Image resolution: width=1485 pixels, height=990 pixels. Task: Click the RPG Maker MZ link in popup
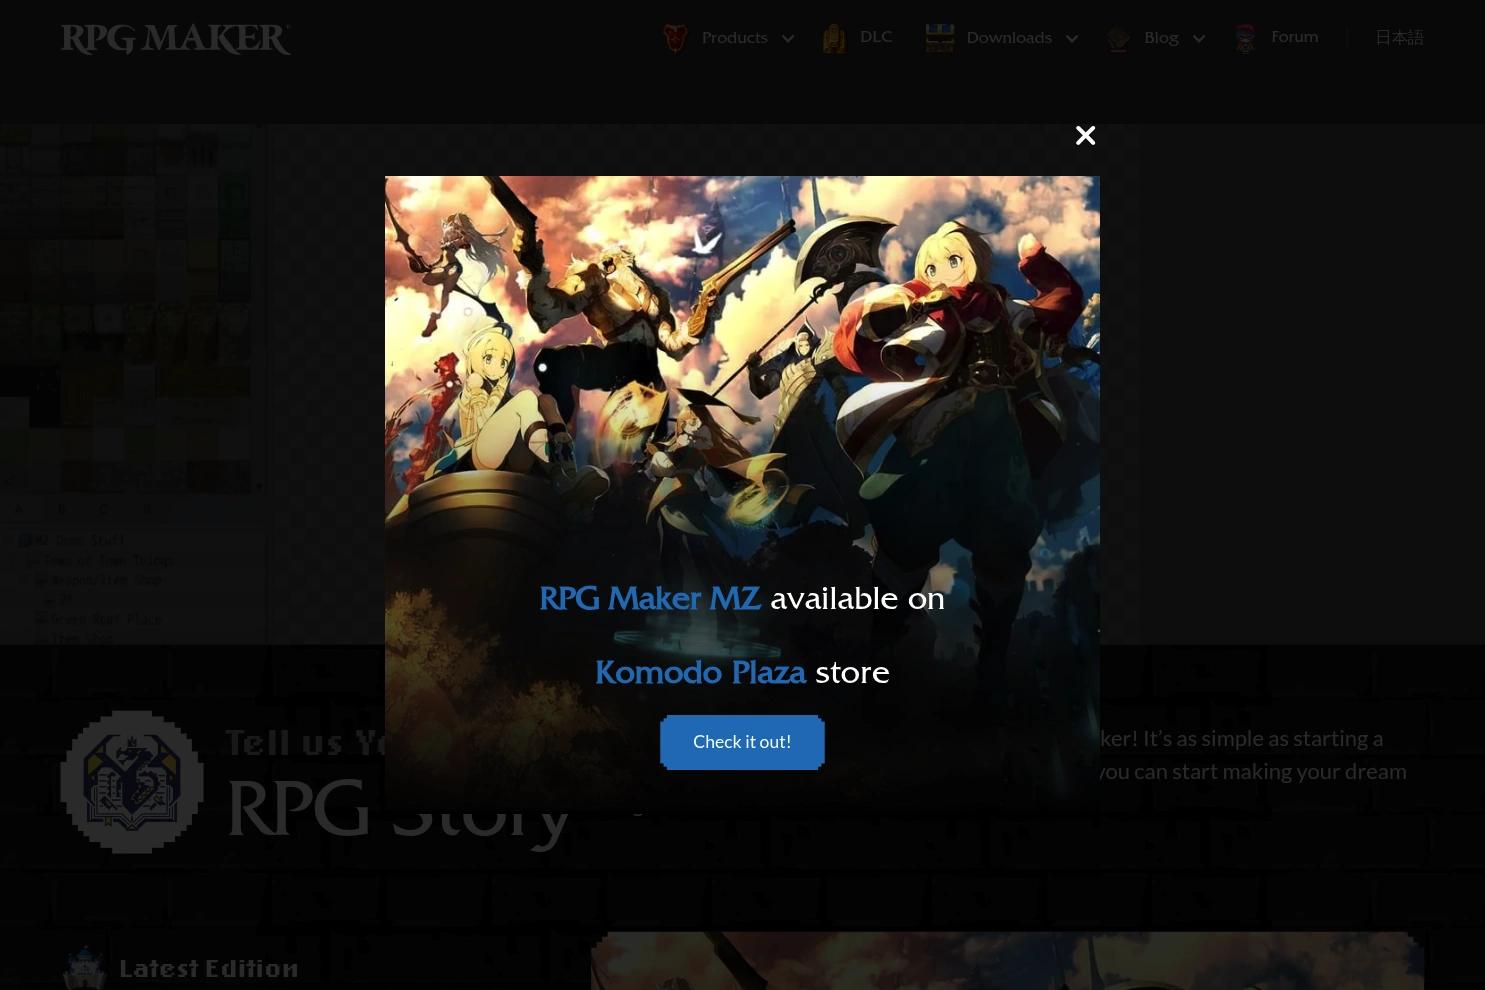650,598
